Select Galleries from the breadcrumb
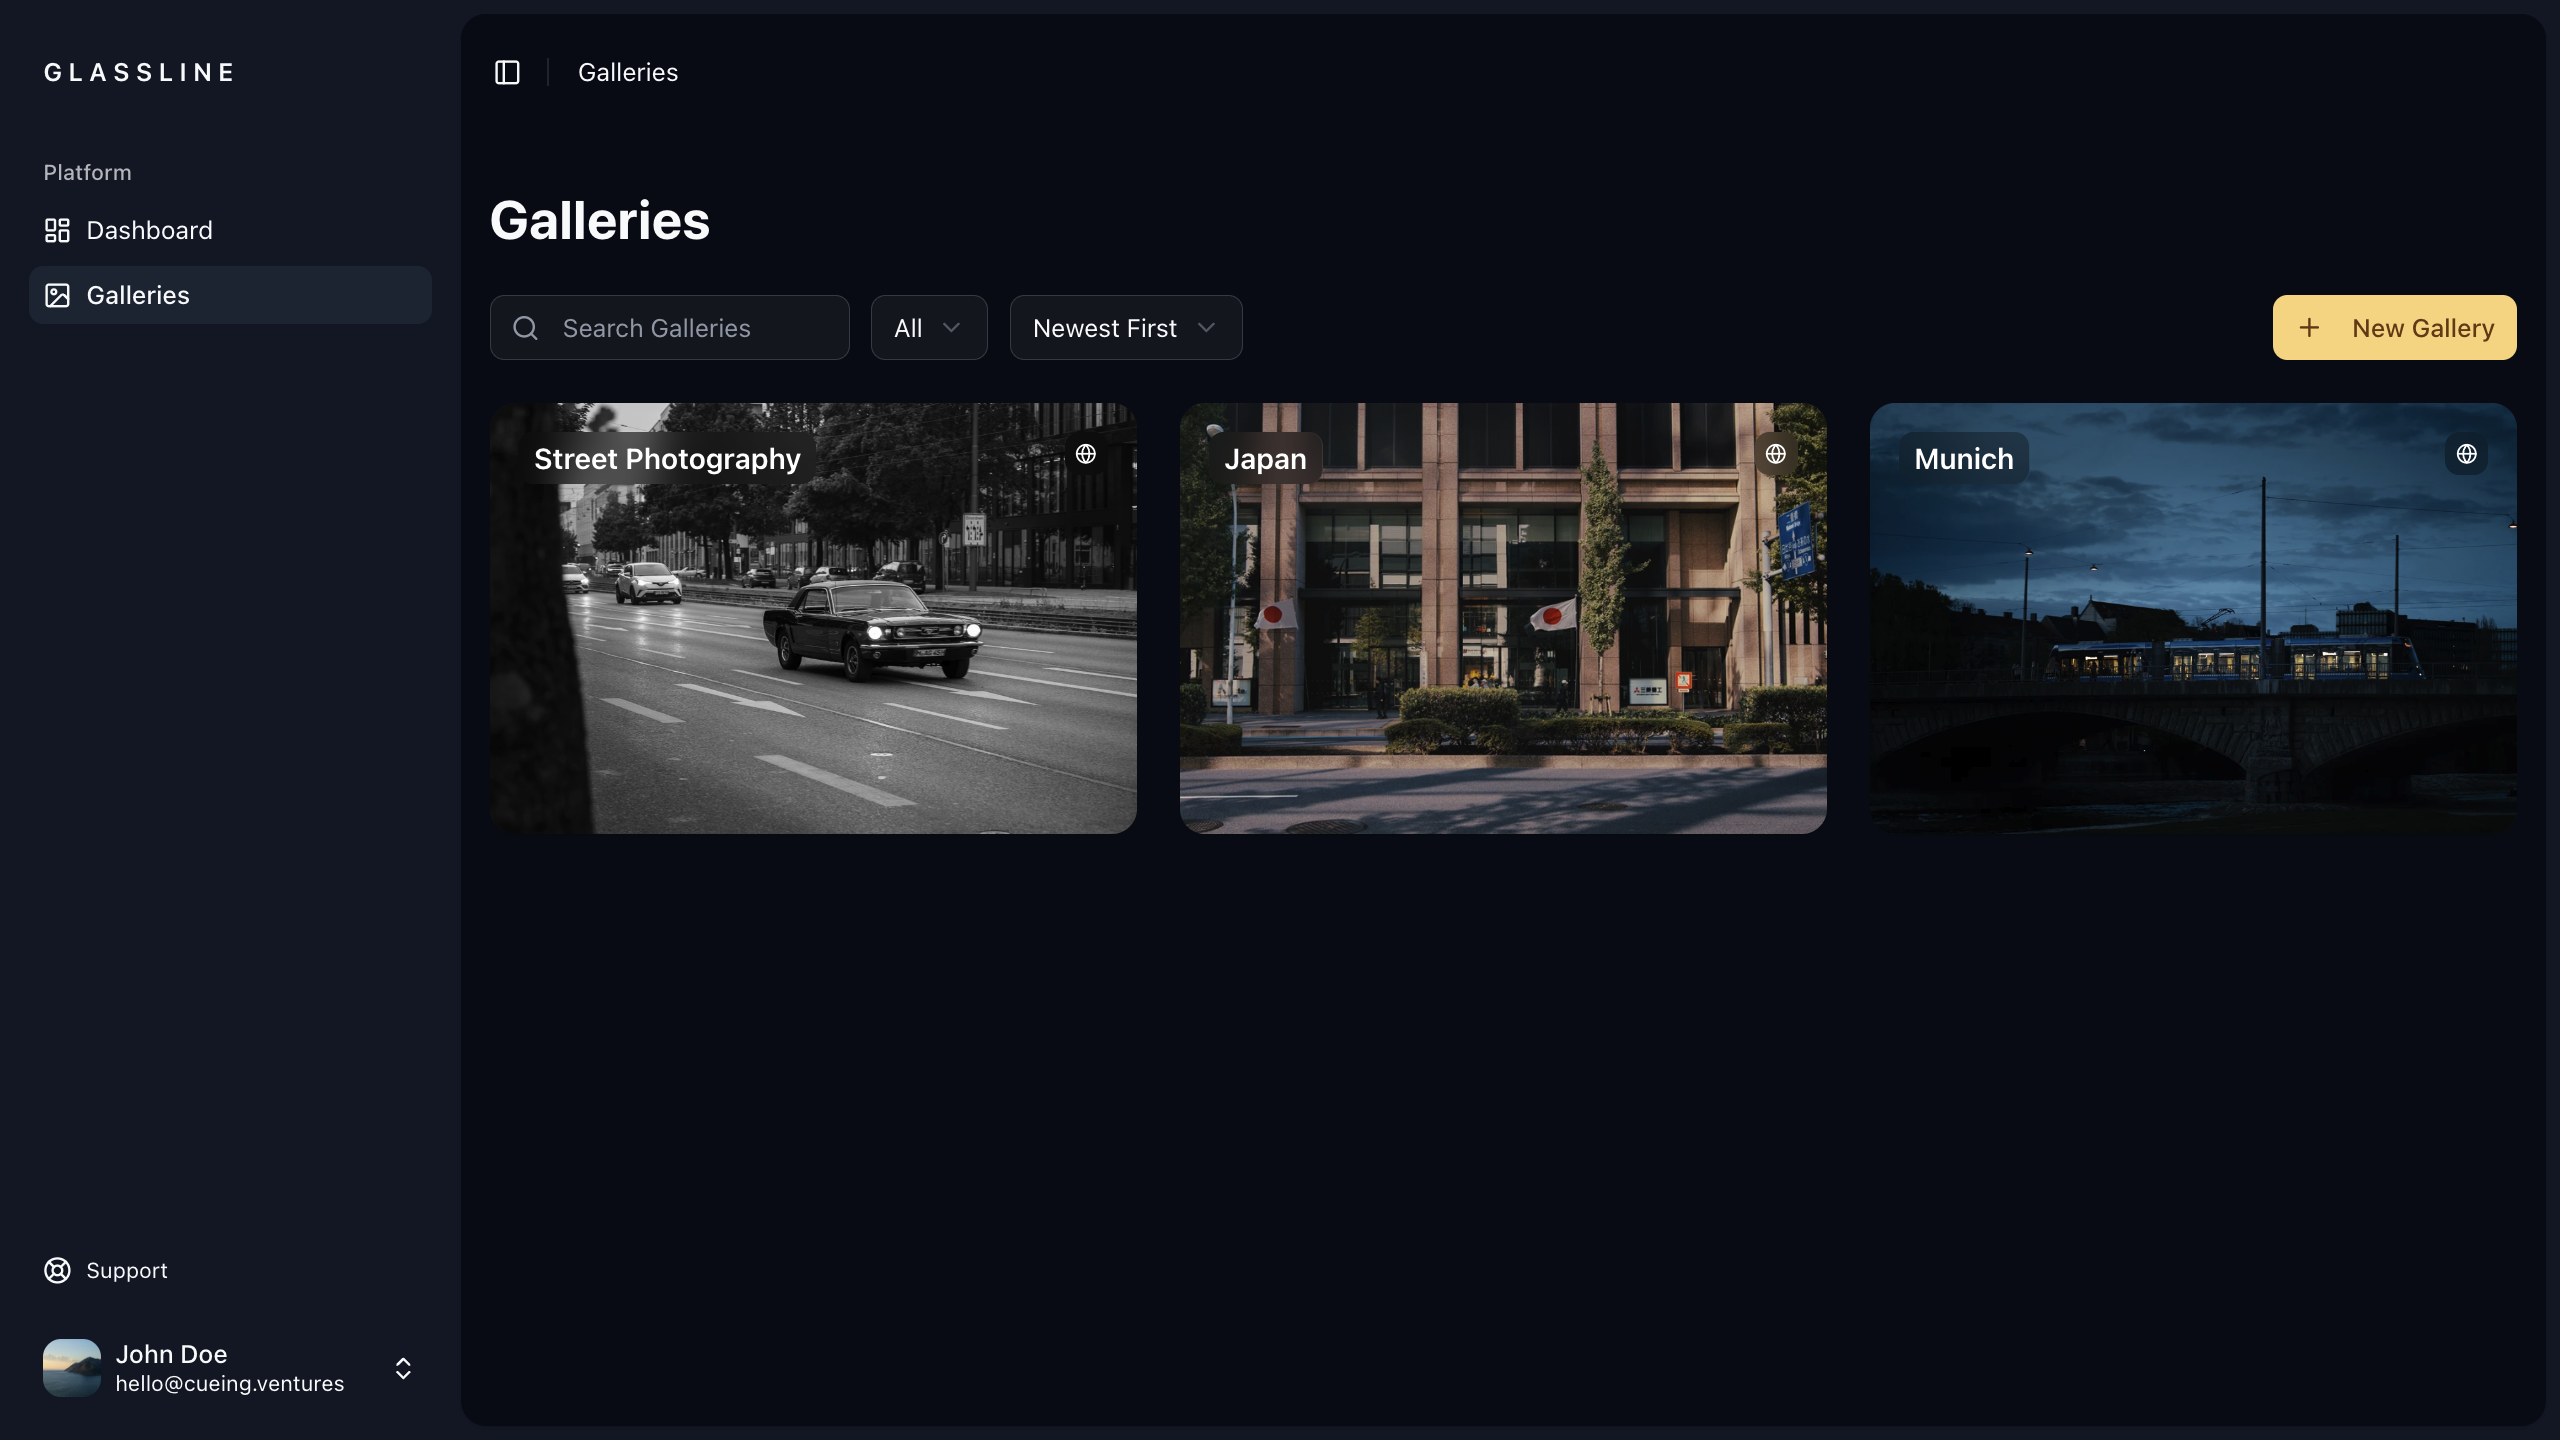Screen dimensions: 2560x1440 pyautogui.click(x=628, y=72)
